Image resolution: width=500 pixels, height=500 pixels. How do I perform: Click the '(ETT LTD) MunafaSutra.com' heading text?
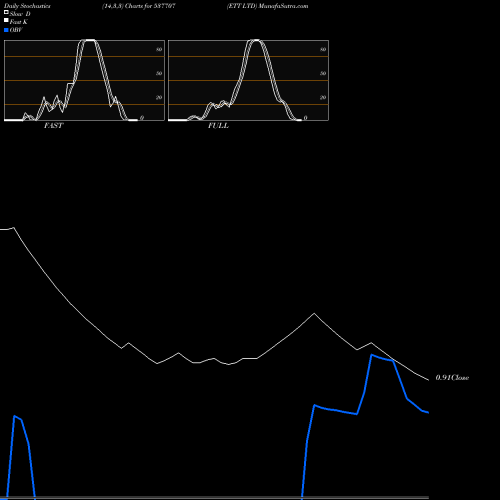(267, 6)
